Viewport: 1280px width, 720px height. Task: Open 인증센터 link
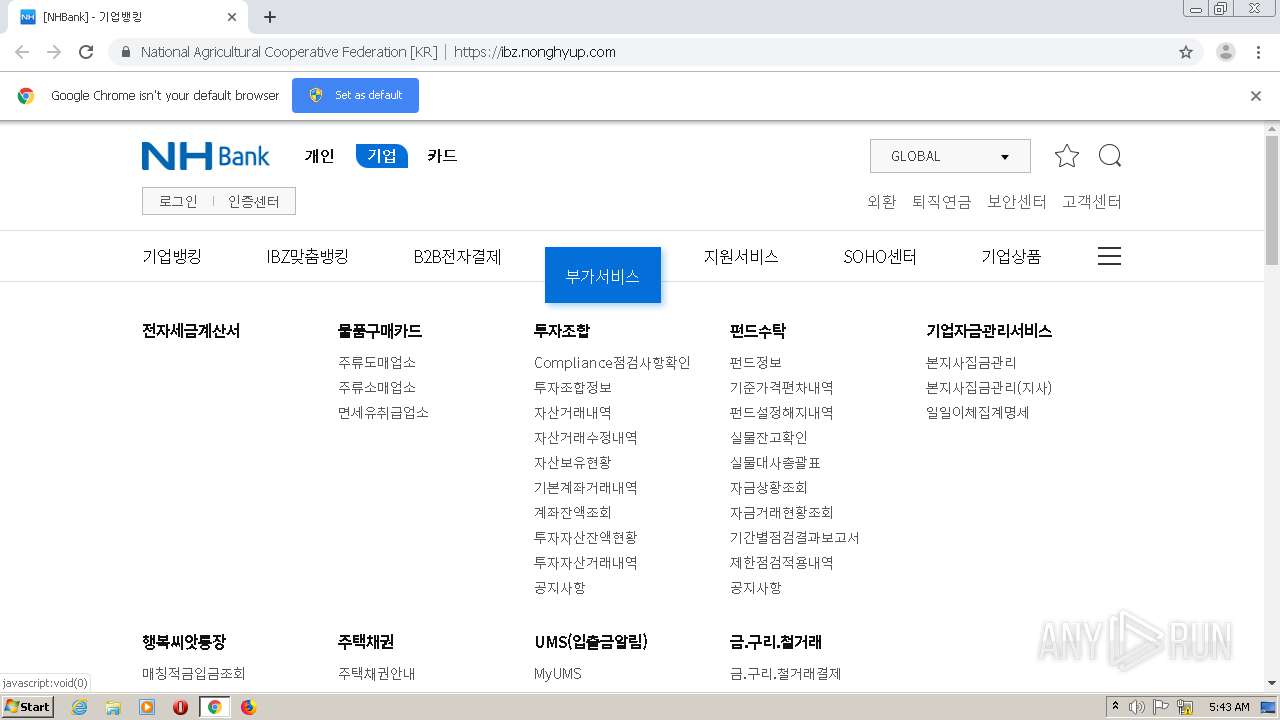click(254, 201)
